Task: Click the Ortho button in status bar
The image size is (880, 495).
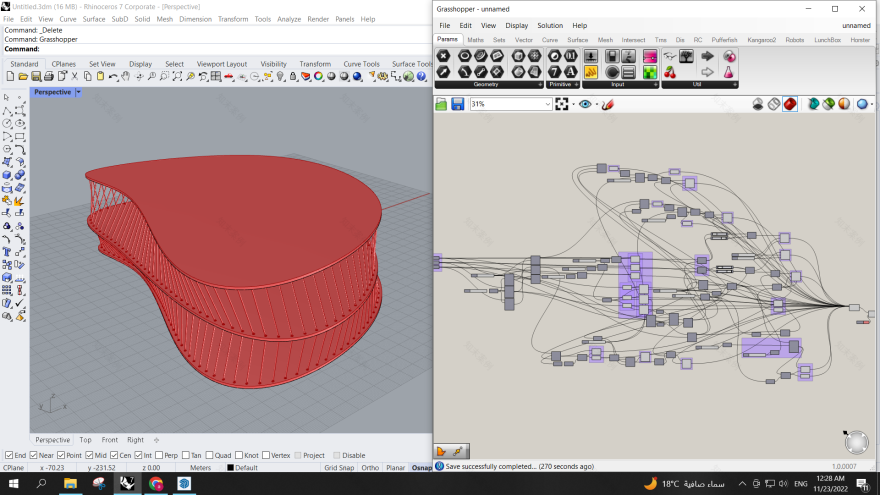Action: [x=370, y=467]
